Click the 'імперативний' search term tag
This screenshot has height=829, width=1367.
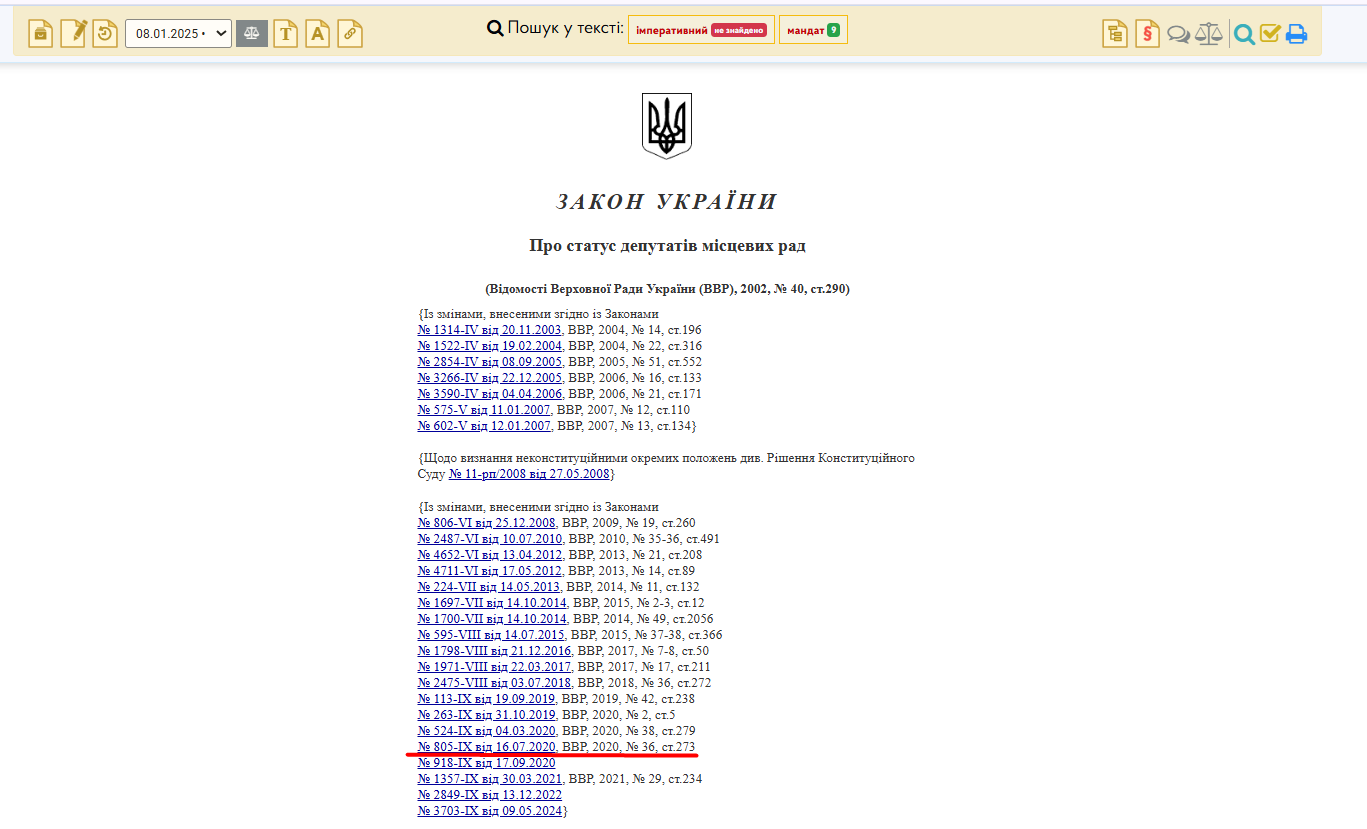(701, 30)
